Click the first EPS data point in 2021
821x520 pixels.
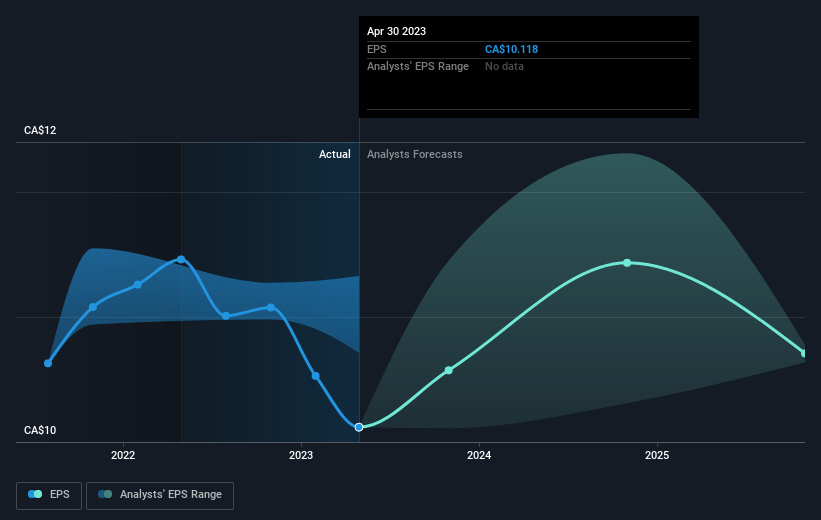[48, 363]
